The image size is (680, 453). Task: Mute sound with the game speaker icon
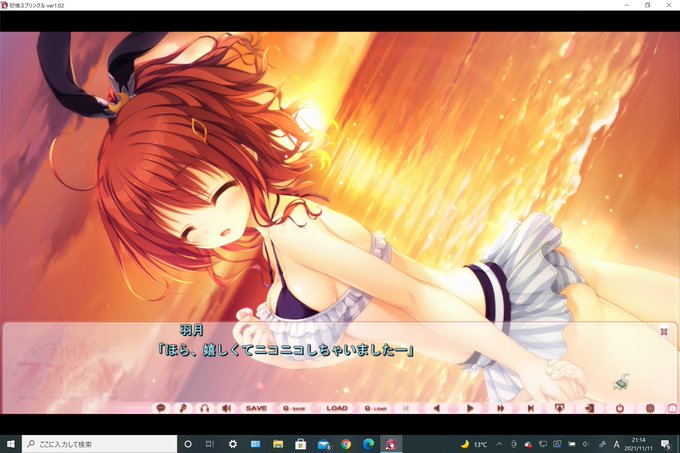[x=226, y=408]
